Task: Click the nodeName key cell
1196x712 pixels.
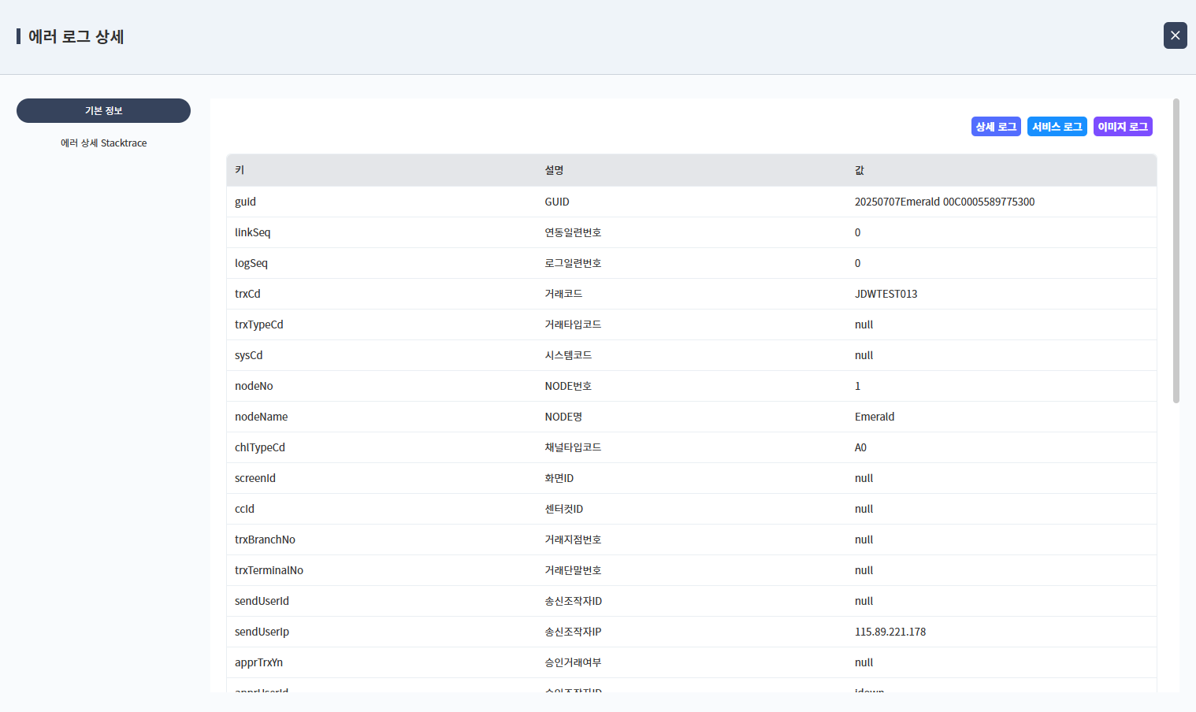Action: click(x=261, y=417)
